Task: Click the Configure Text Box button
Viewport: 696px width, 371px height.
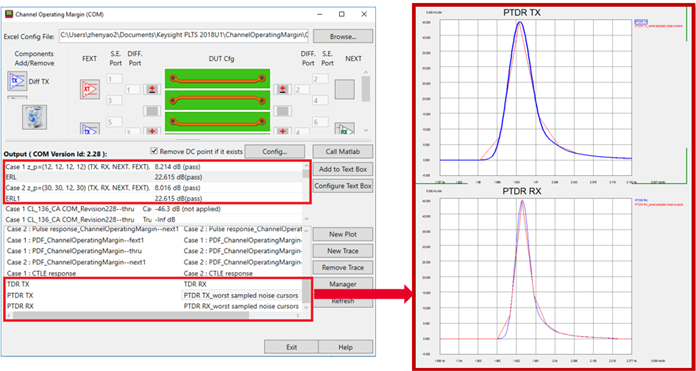Action: tap(342, 186)
